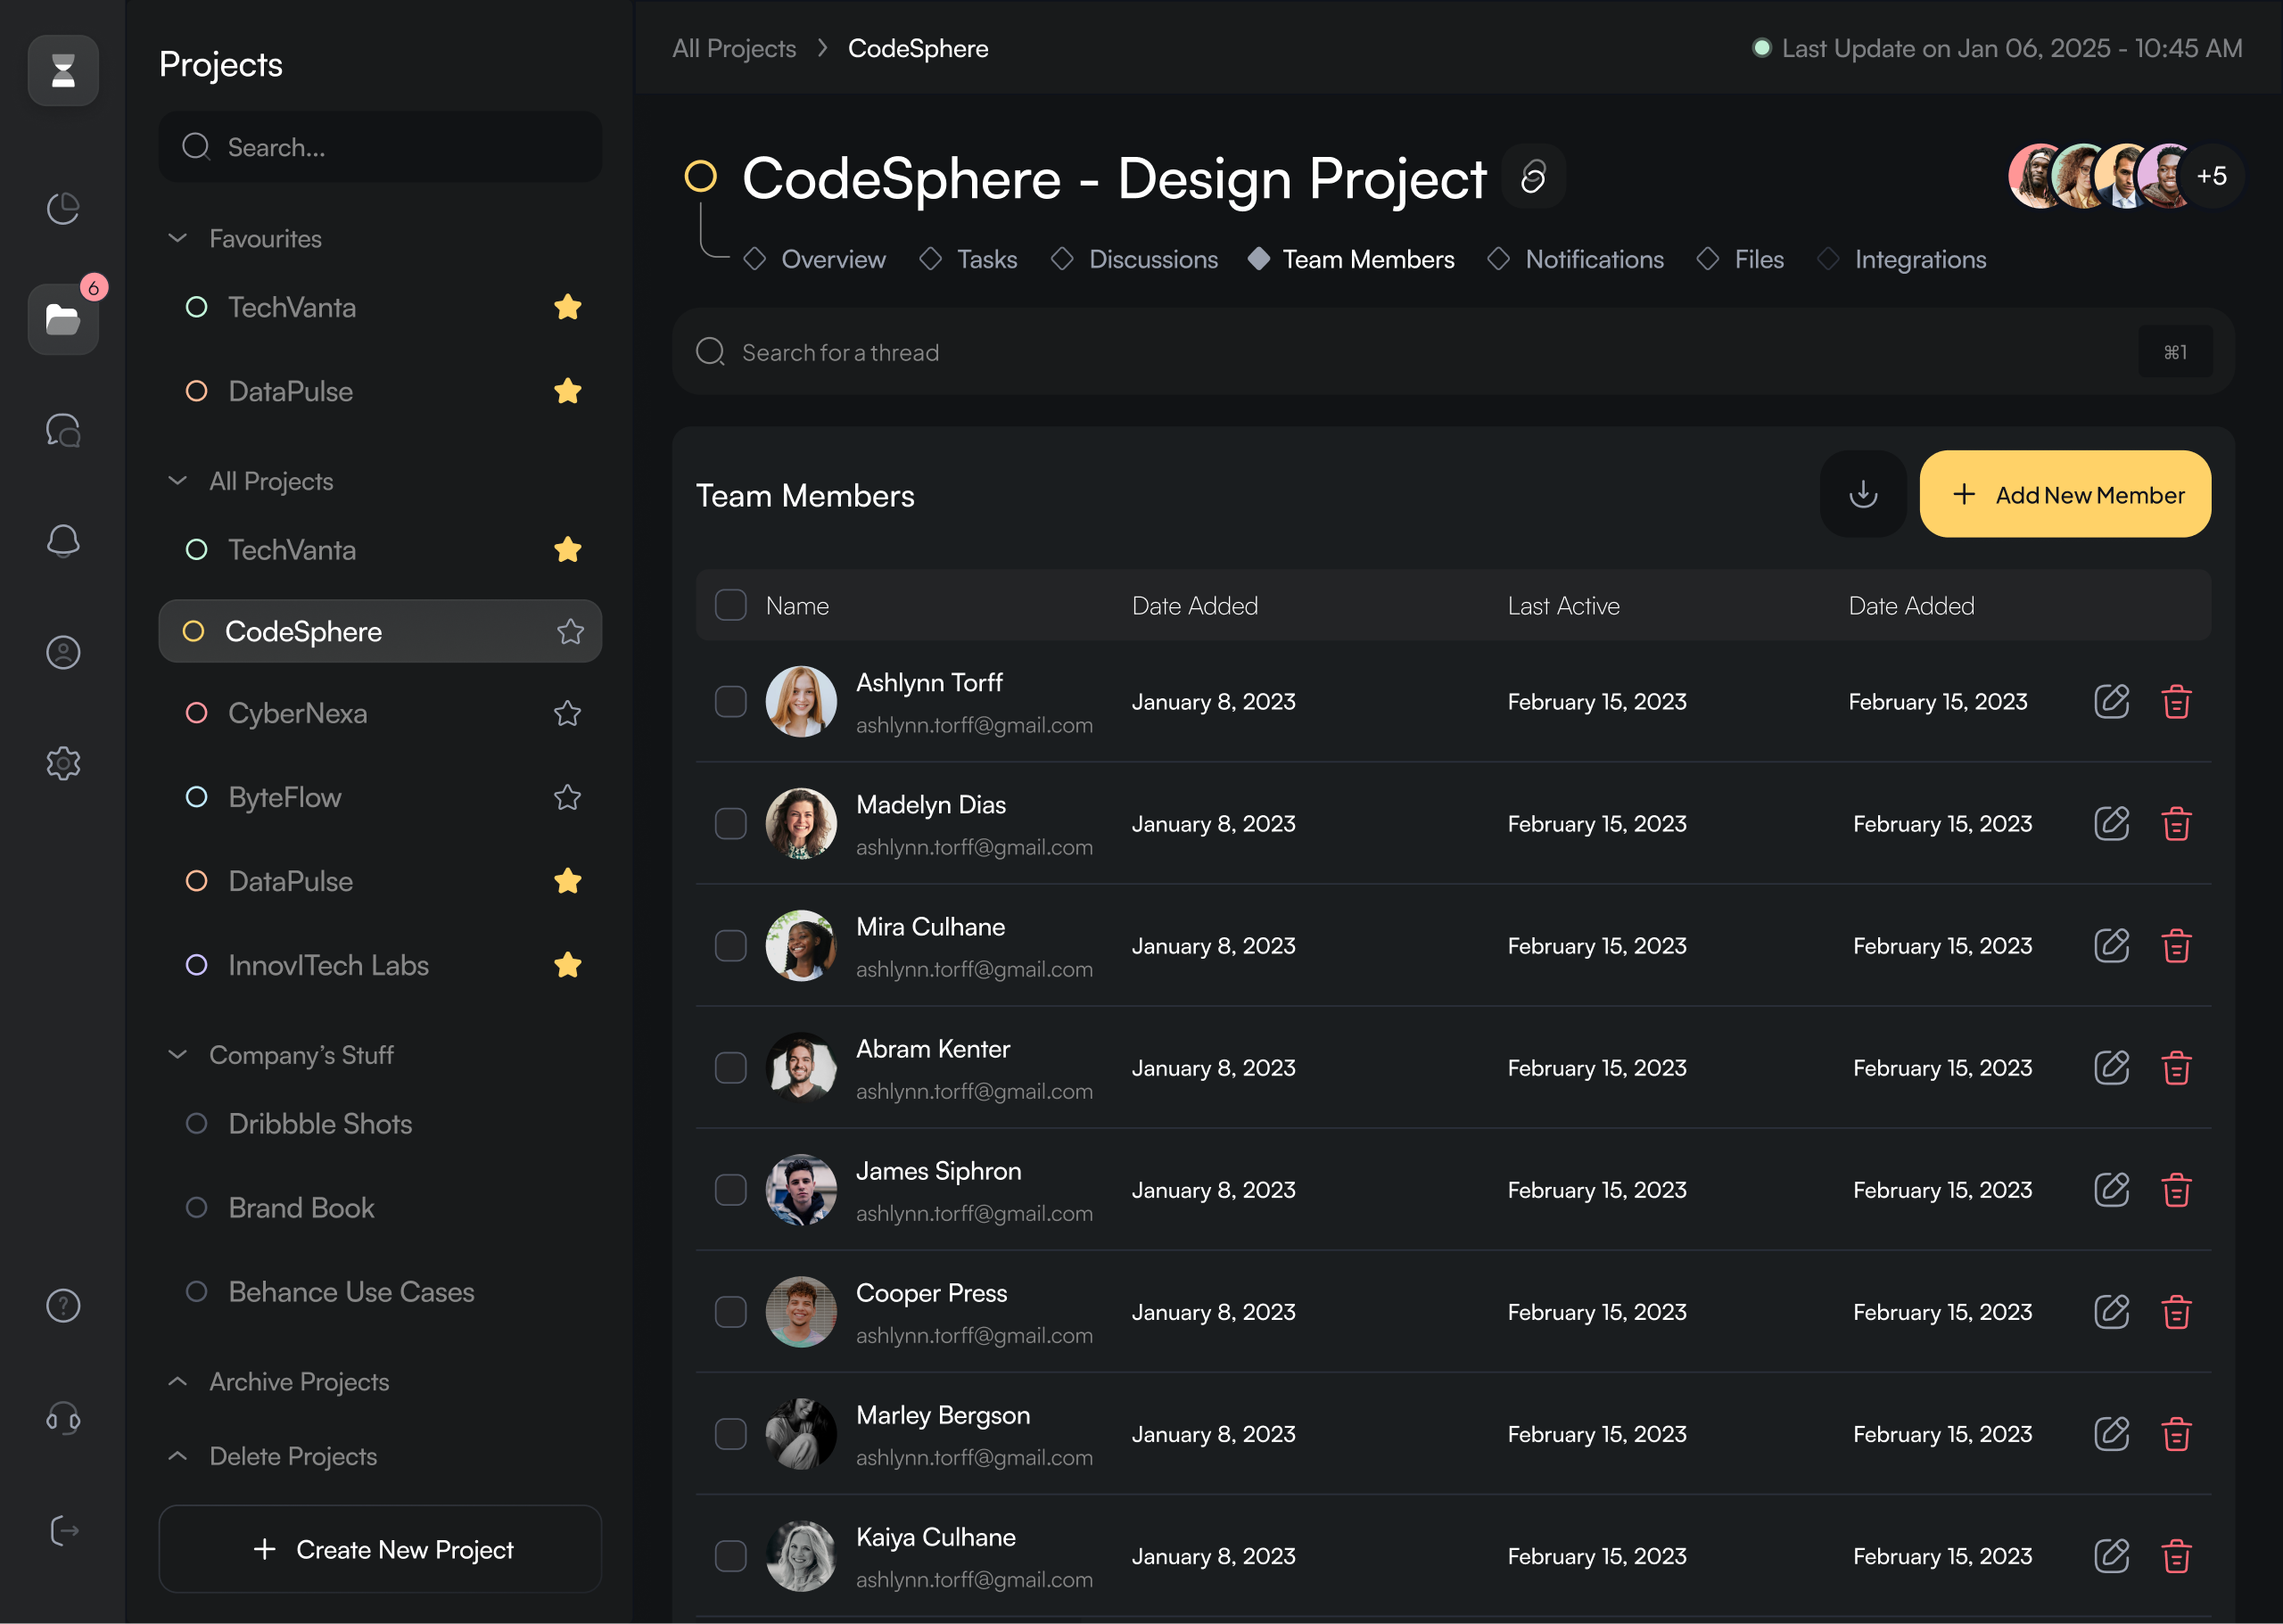2283x1624 pixels.
Task: Open the Integrations tab
Action: click(1902, 260)
